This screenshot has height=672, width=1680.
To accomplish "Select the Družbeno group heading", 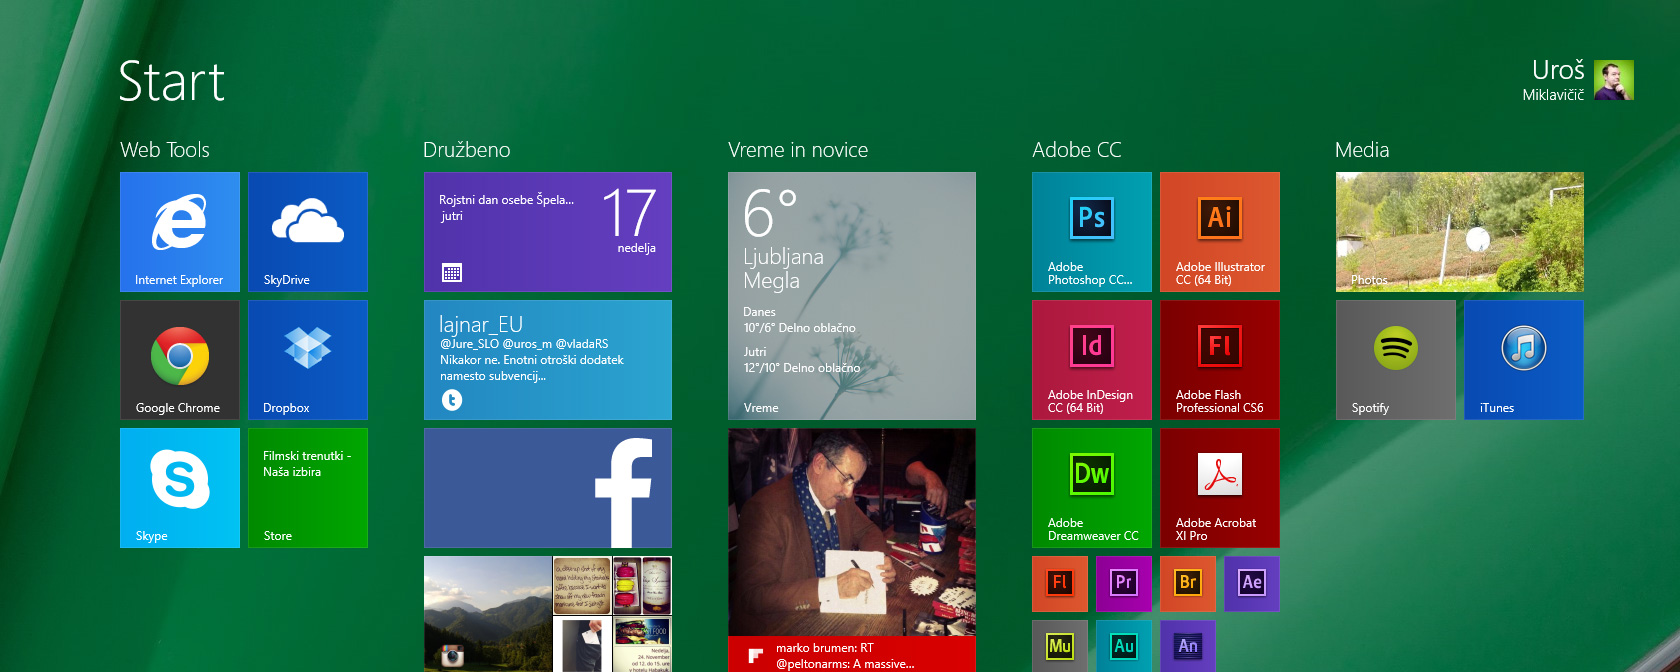I will (467, 150).
